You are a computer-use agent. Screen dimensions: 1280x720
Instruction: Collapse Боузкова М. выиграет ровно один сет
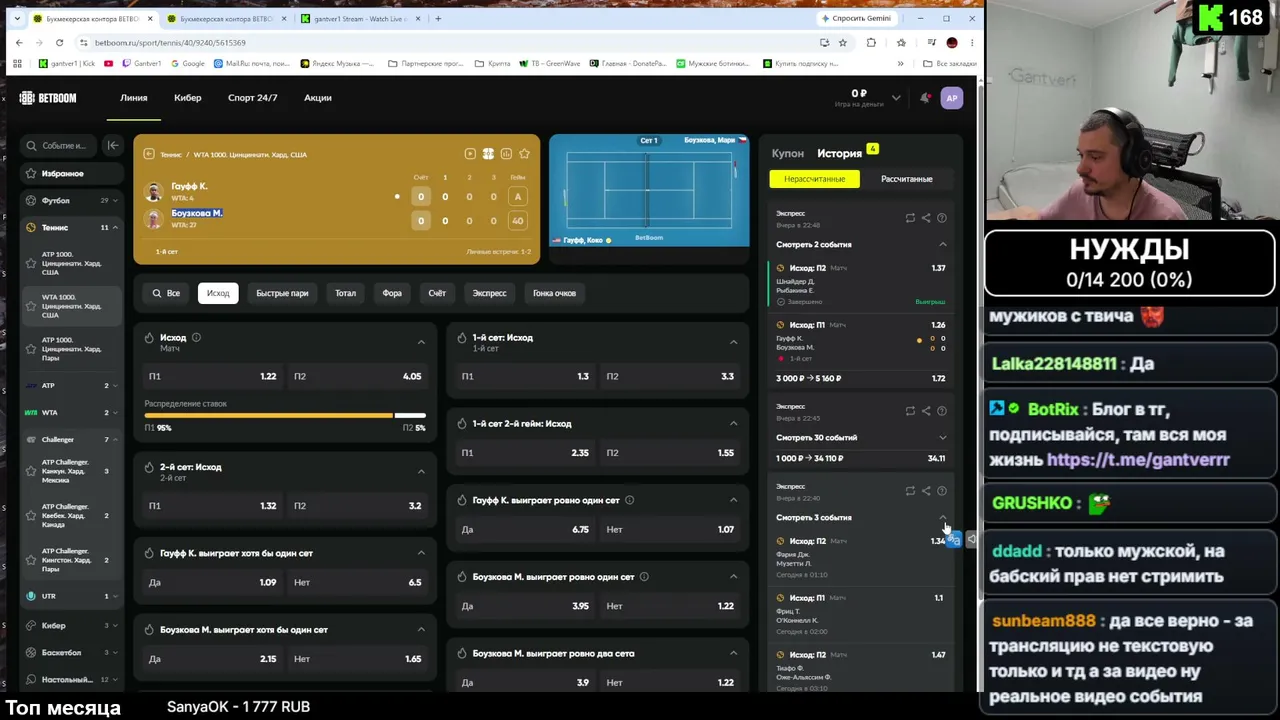pyautogui.click(x=733, y=576)
